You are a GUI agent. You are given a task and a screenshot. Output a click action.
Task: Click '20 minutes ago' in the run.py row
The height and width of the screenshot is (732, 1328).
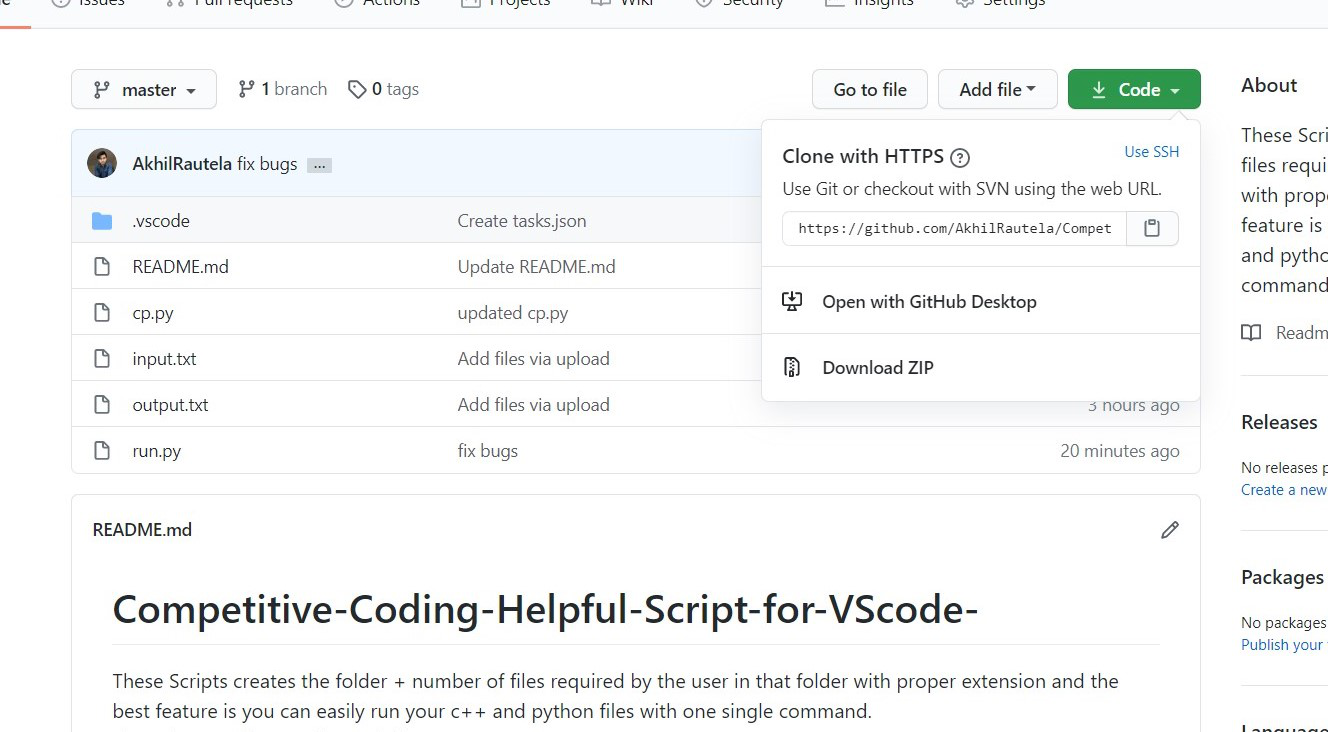(x=1120, y=451)
